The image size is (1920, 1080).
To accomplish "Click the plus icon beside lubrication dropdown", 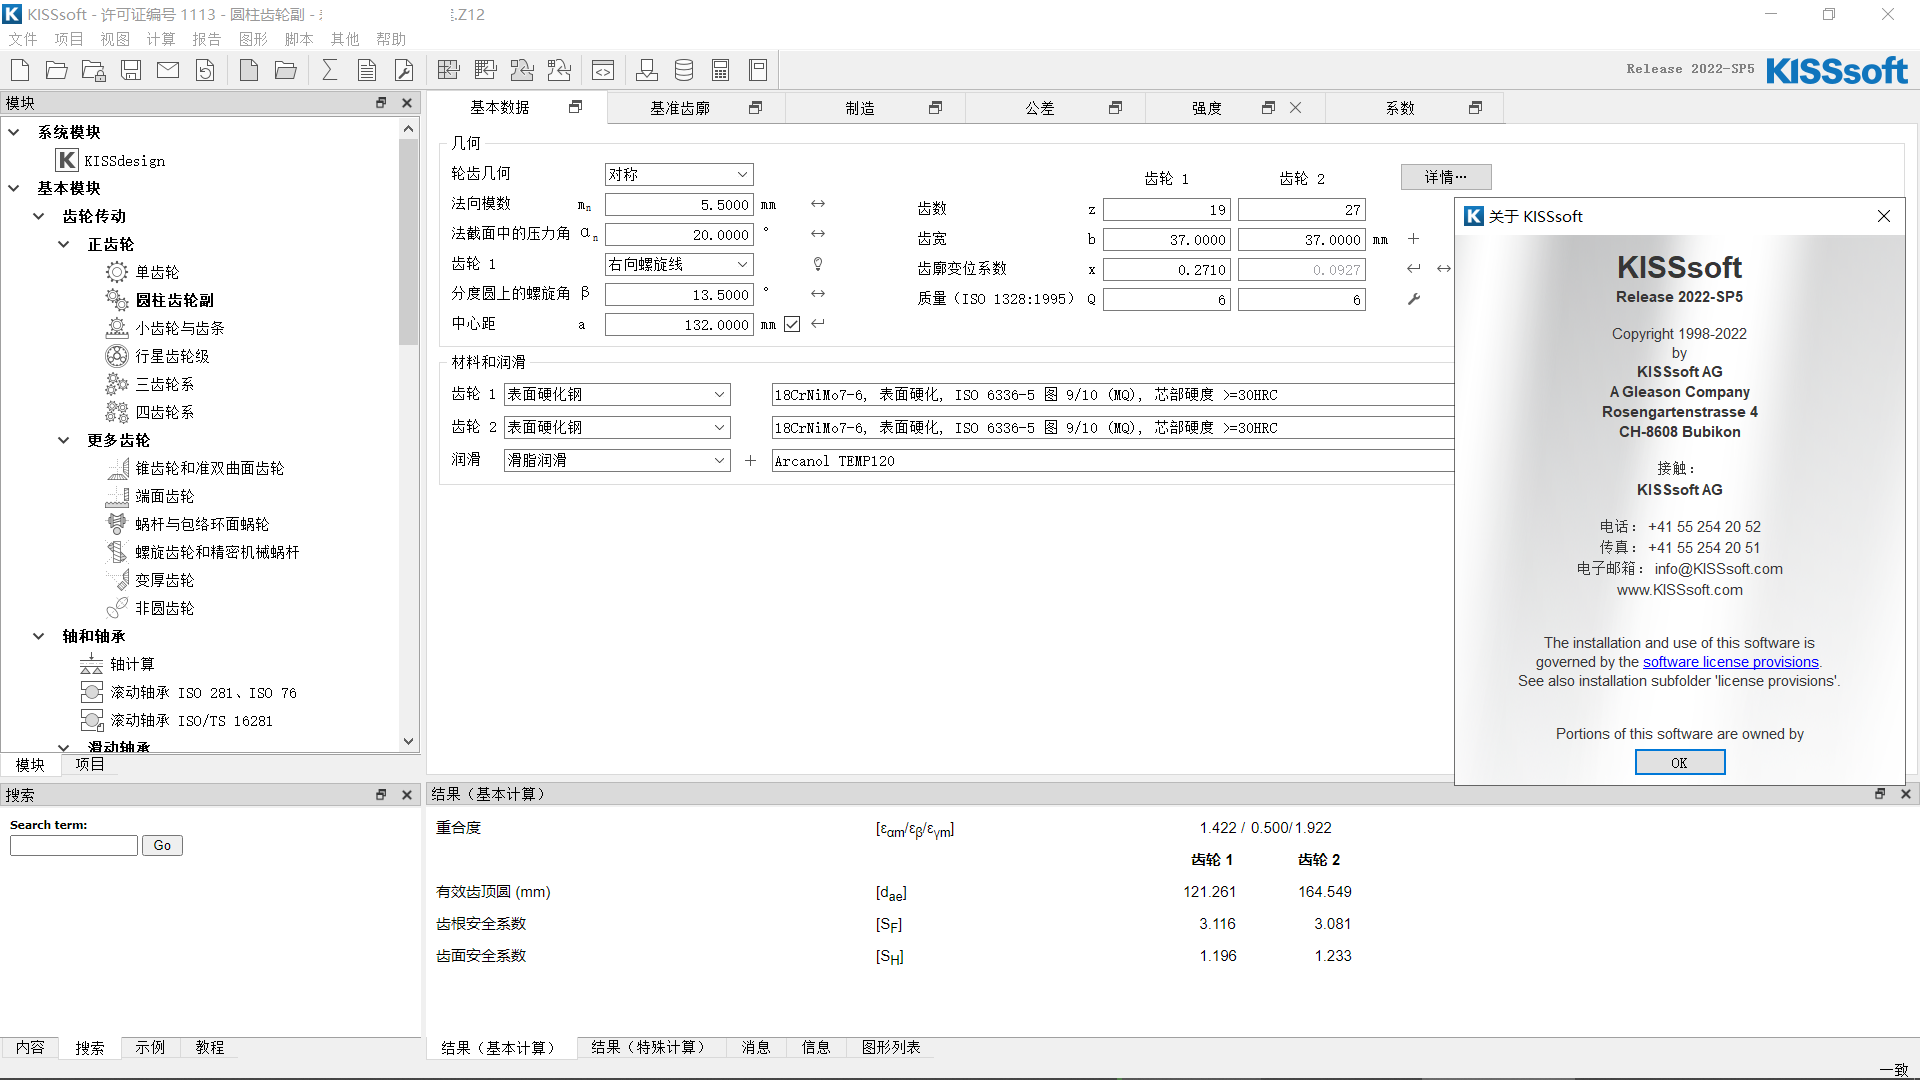I will click(x=750, y=460).
